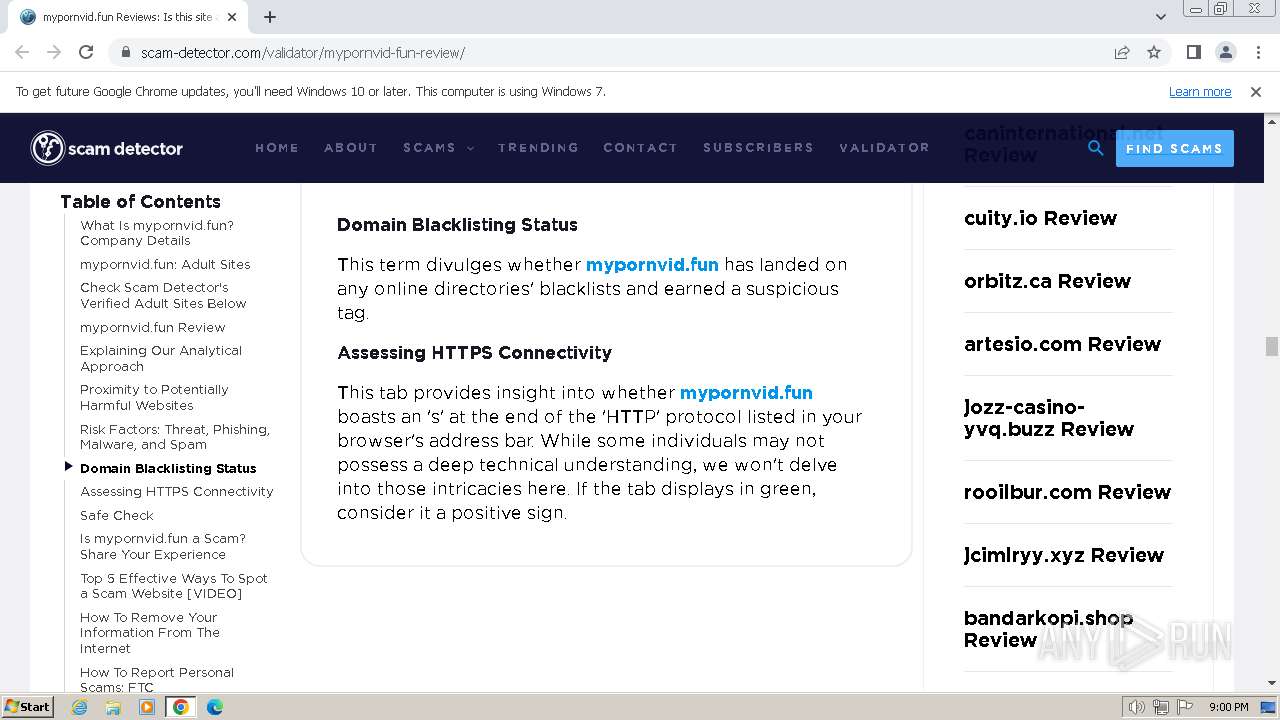1280x720 pixels.
Task: Click the share page icon in address bar
Action: (1122, 52)
